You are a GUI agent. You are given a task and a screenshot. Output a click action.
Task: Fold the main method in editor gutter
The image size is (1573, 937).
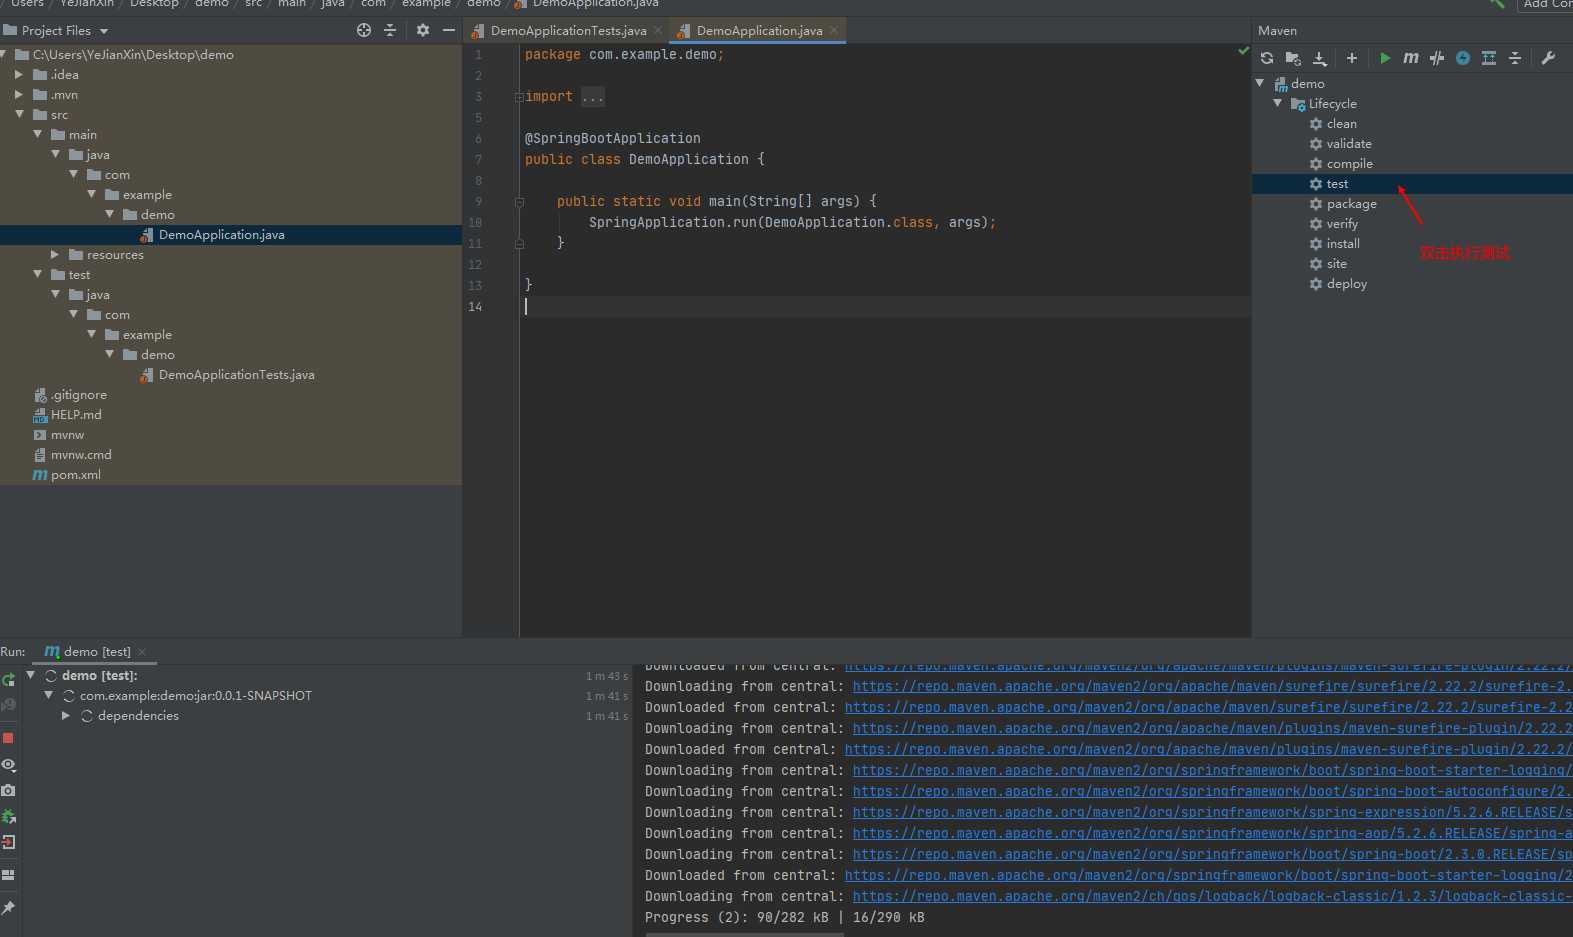[x=519, y=202]
